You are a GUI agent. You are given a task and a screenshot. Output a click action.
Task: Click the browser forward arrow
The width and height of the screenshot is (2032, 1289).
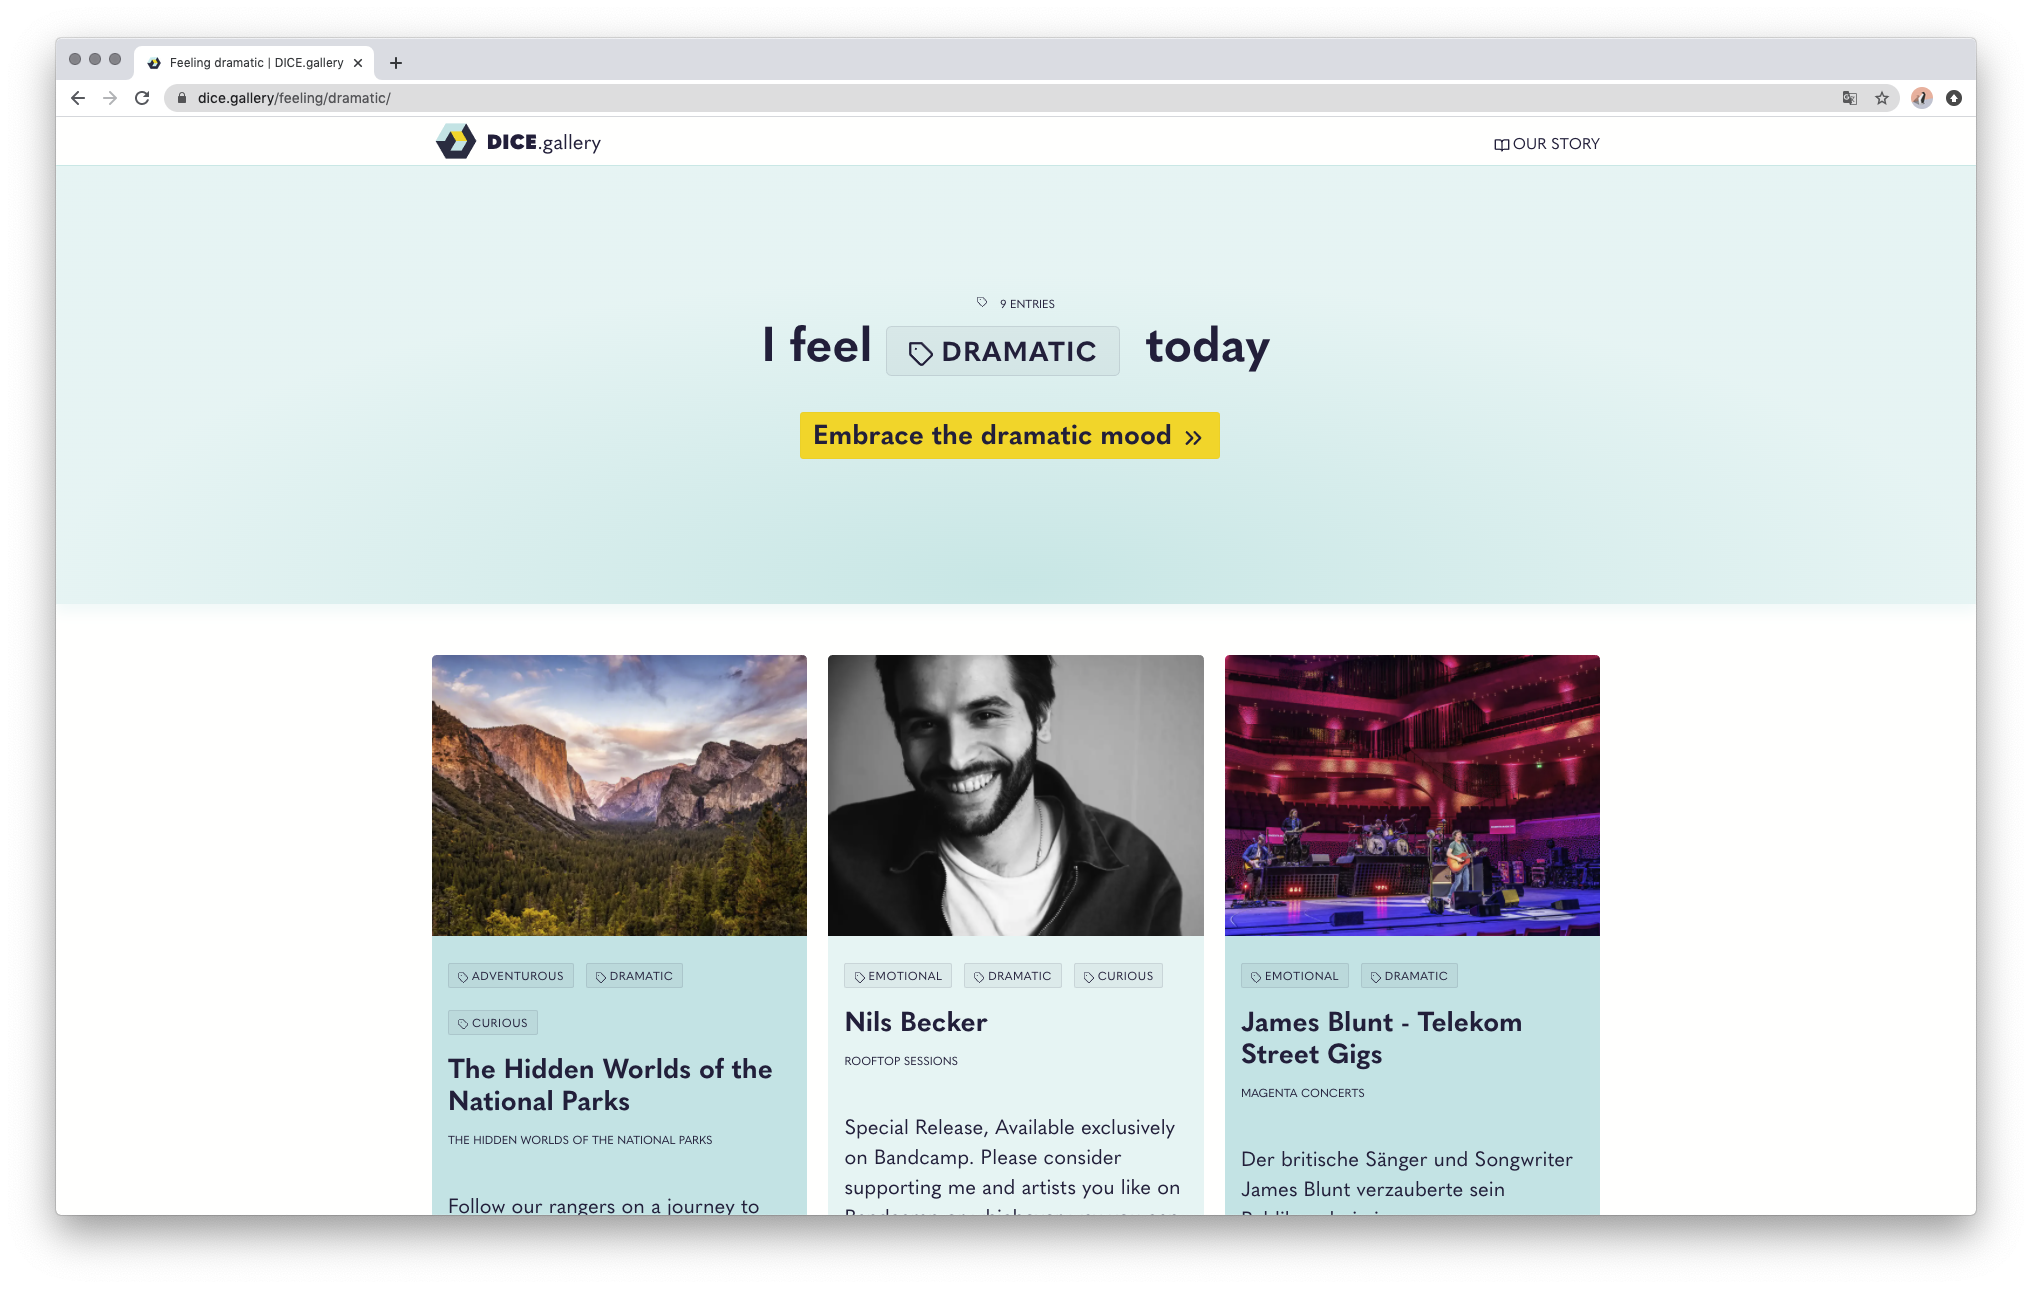pos(110,98)
